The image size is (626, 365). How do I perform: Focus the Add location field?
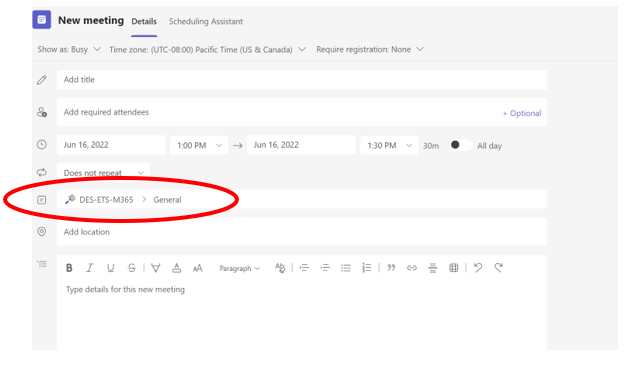click(302, 232)
